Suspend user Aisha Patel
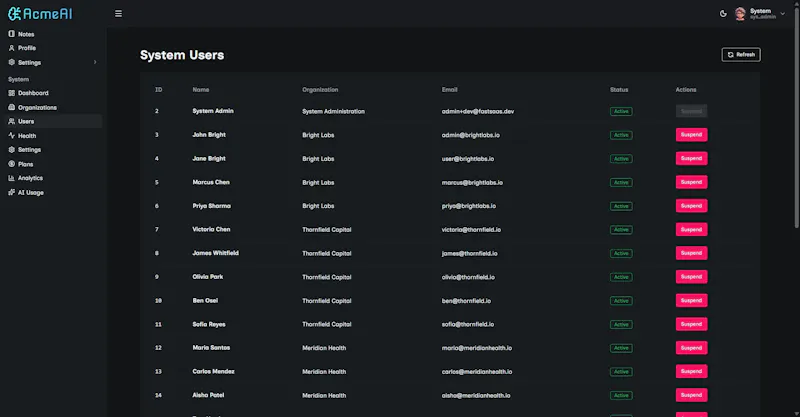This screenshot has width=800, height=417. click(691, 395)
